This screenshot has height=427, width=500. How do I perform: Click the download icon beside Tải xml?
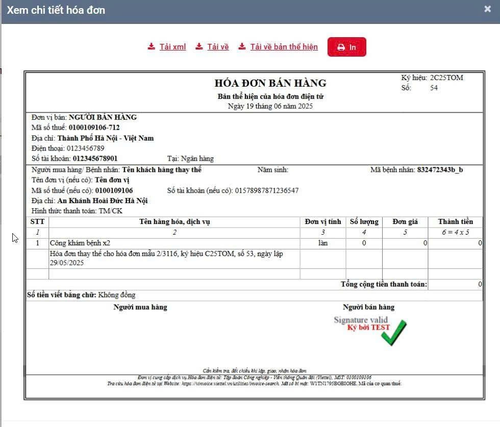151,47
